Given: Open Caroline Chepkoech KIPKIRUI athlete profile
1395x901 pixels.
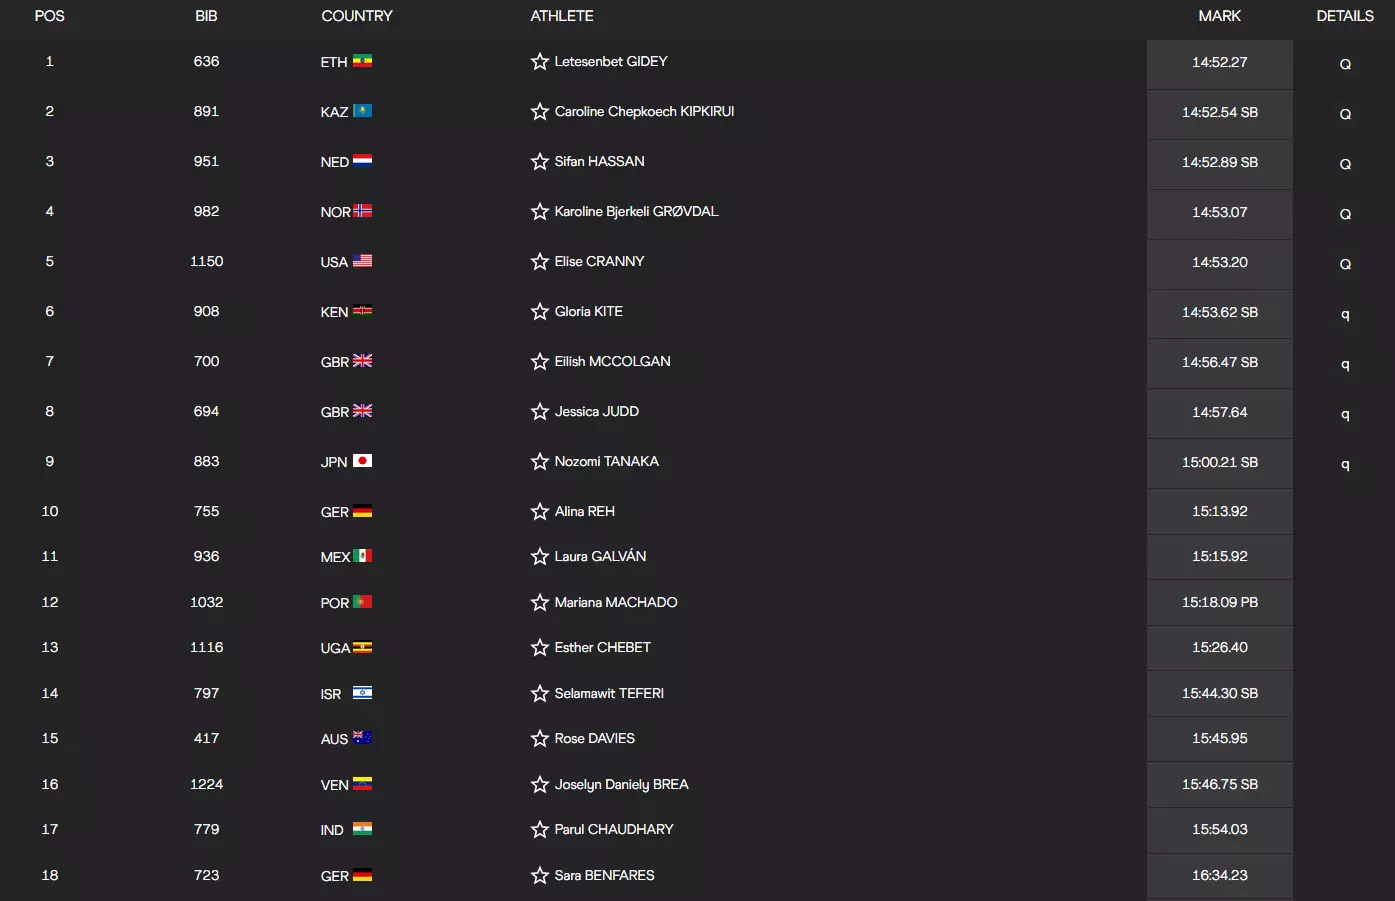Looking at the screenshot, I should click(644, 112).
